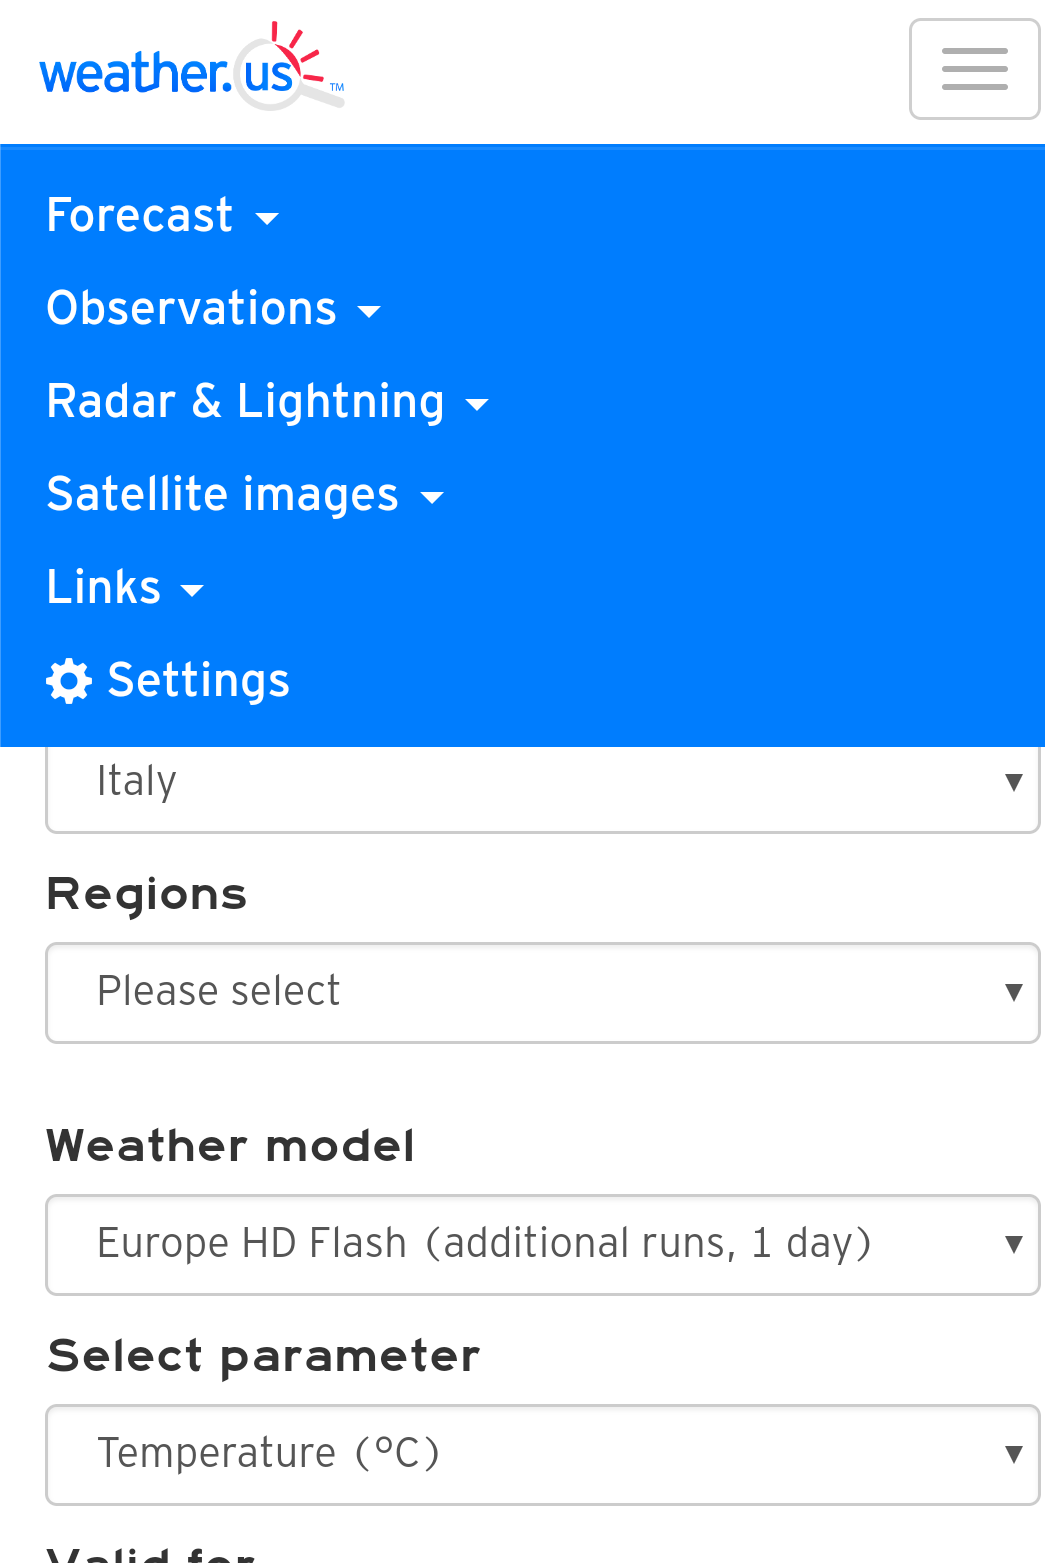Open the Italy country dropdown

540,783
